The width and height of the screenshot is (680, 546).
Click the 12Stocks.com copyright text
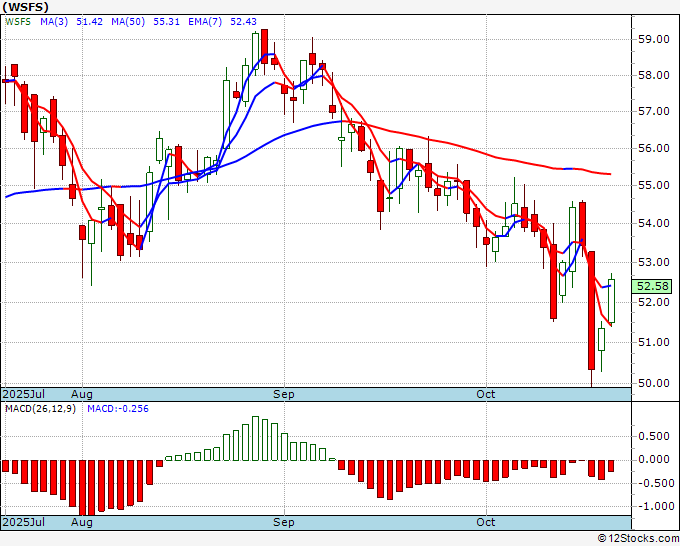(x=638, y=539)
